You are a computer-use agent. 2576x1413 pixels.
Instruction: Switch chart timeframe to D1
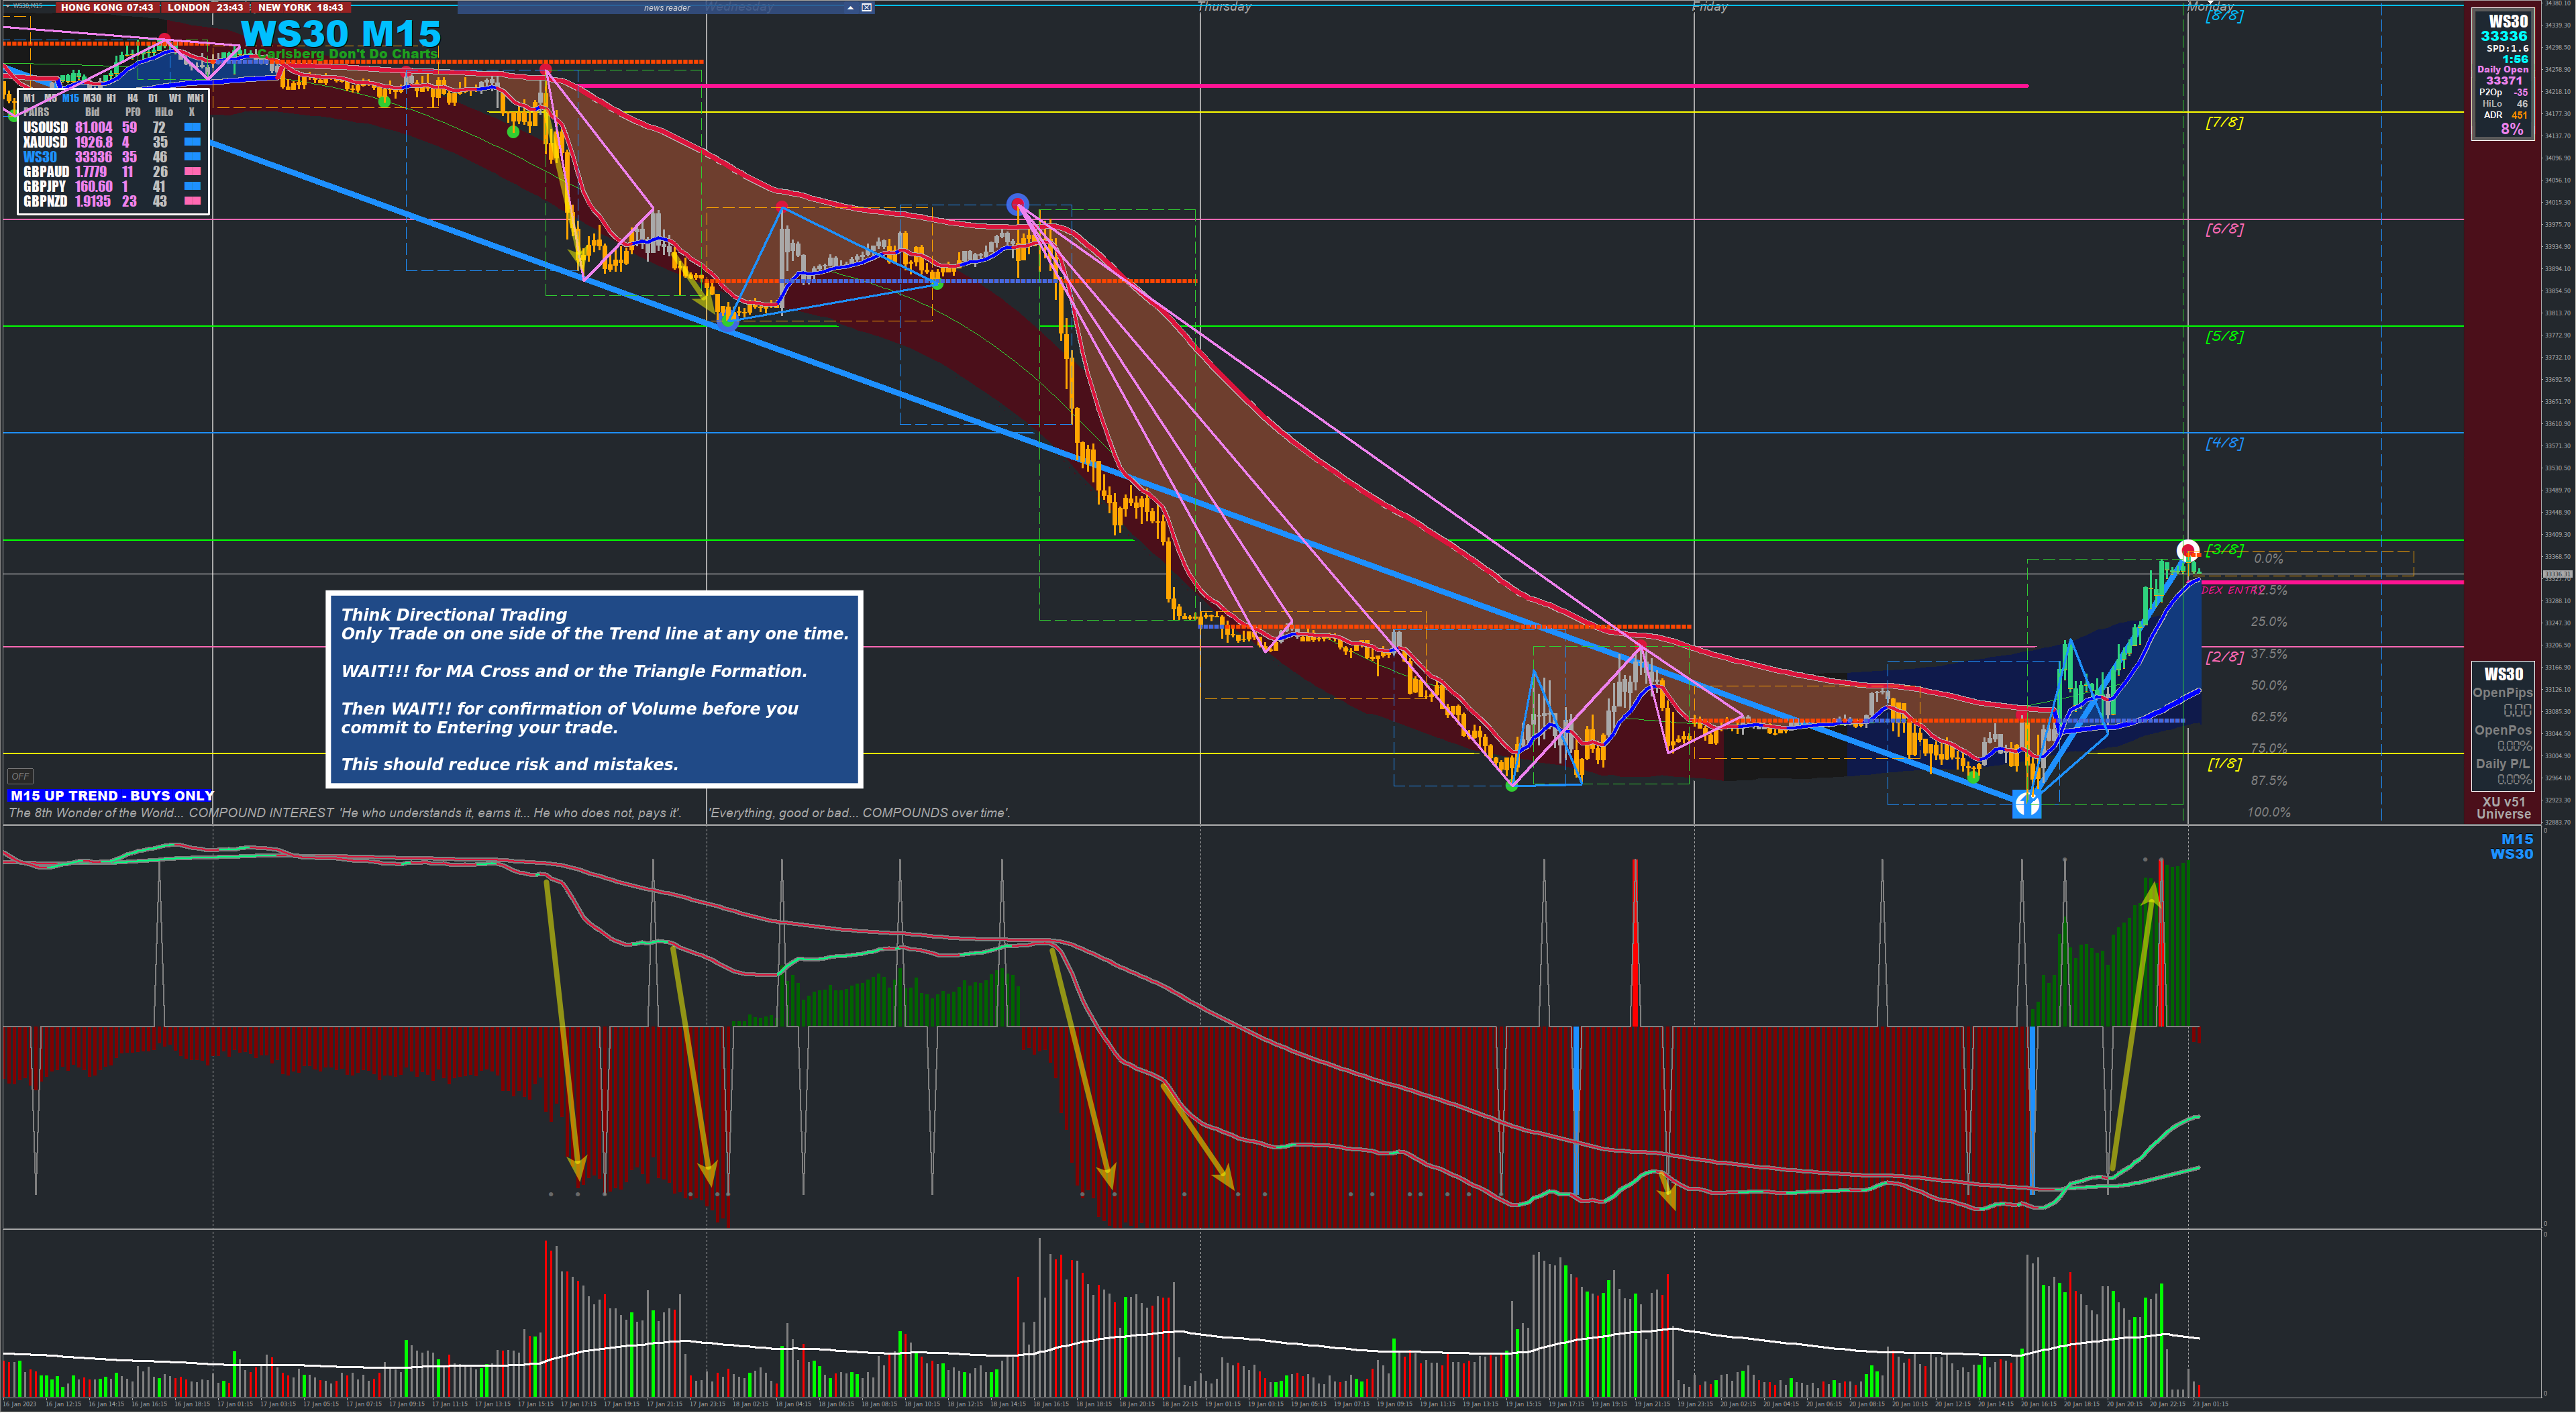(153, 98)
